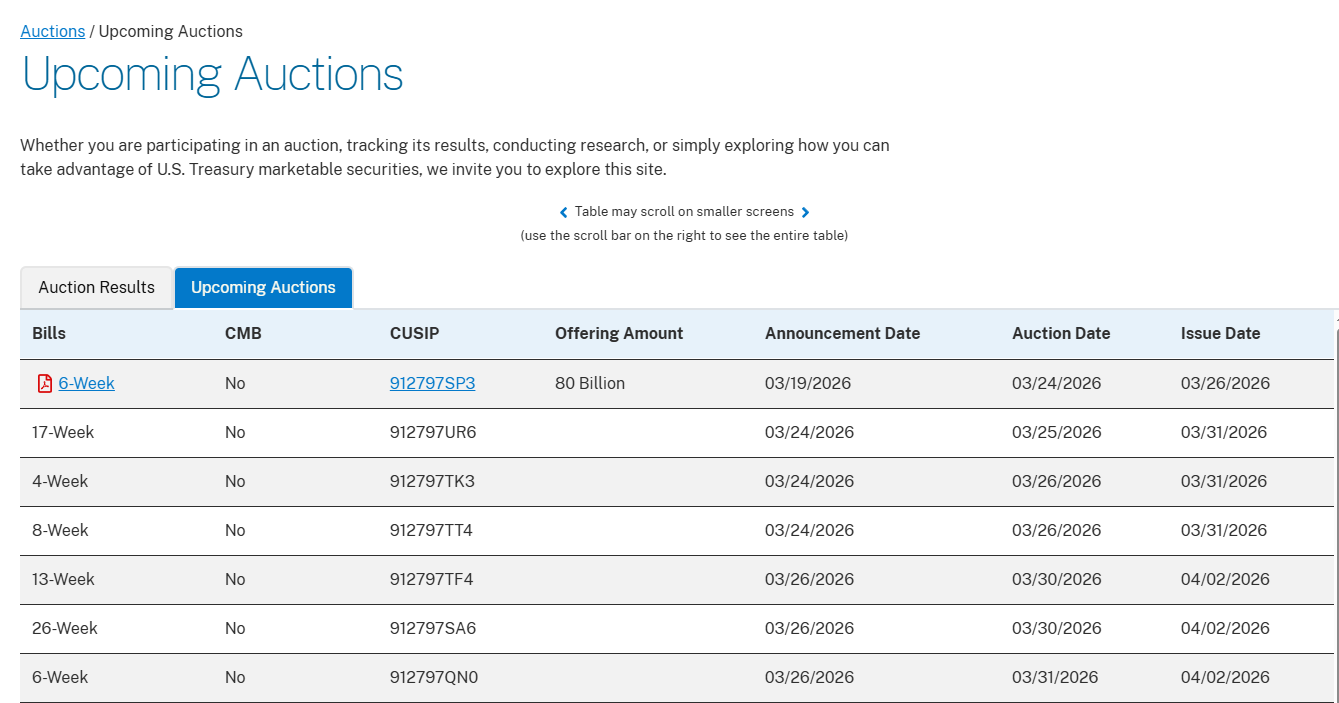Click the Bills column header

pos(49,334)
